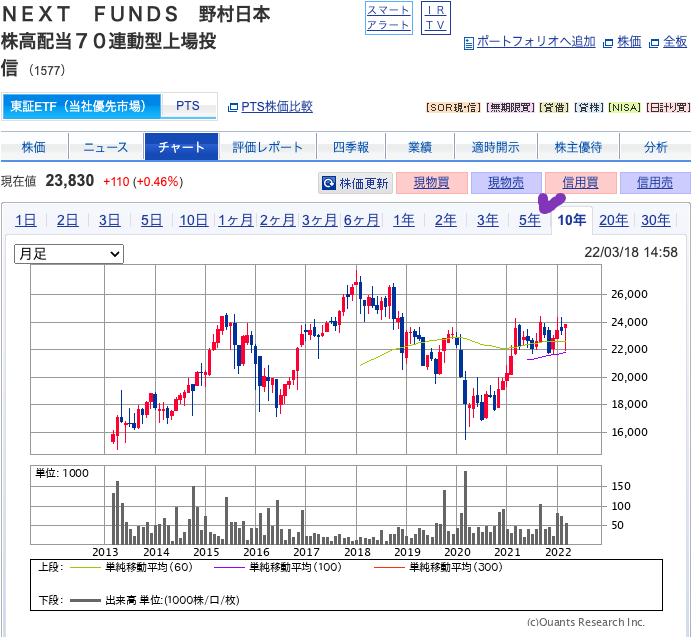This screenshot has width=696, height=637.
Task: Open the ニュース tab
Action: [x=106, y=146]
